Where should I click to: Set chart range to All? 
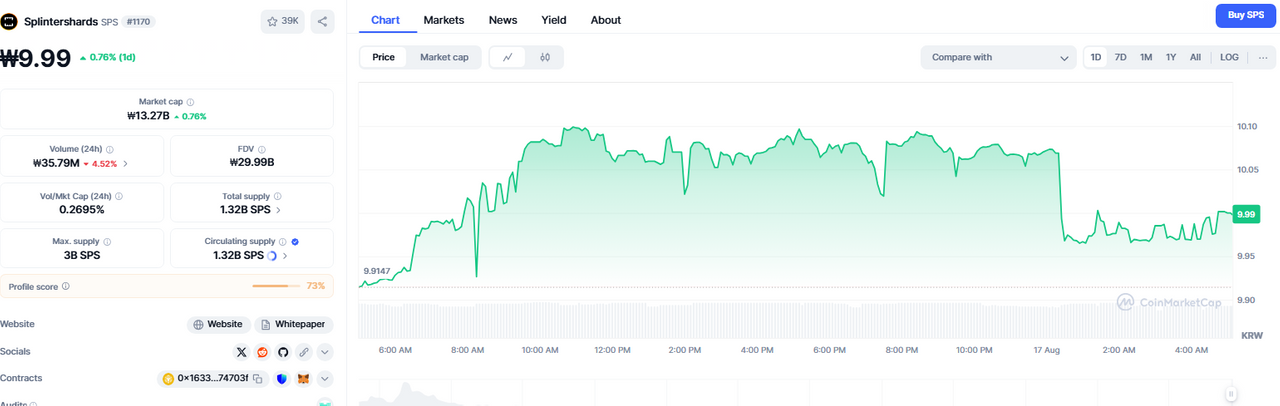click(1195, 57)
